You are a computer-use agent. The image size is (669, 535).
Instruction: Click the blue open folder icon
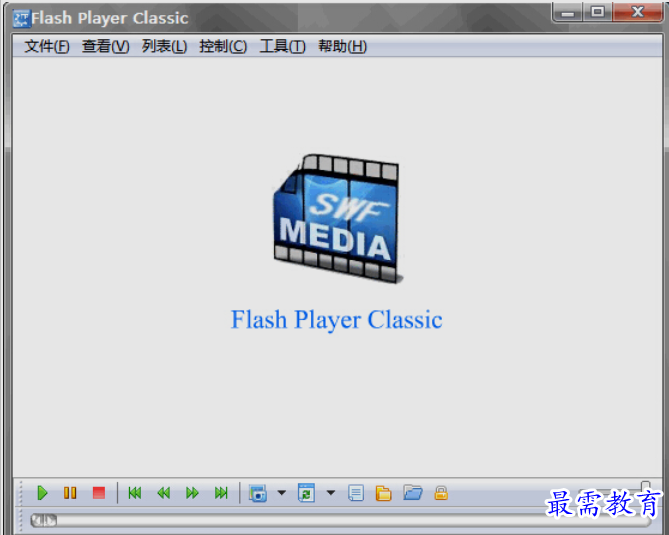point(413,493)
